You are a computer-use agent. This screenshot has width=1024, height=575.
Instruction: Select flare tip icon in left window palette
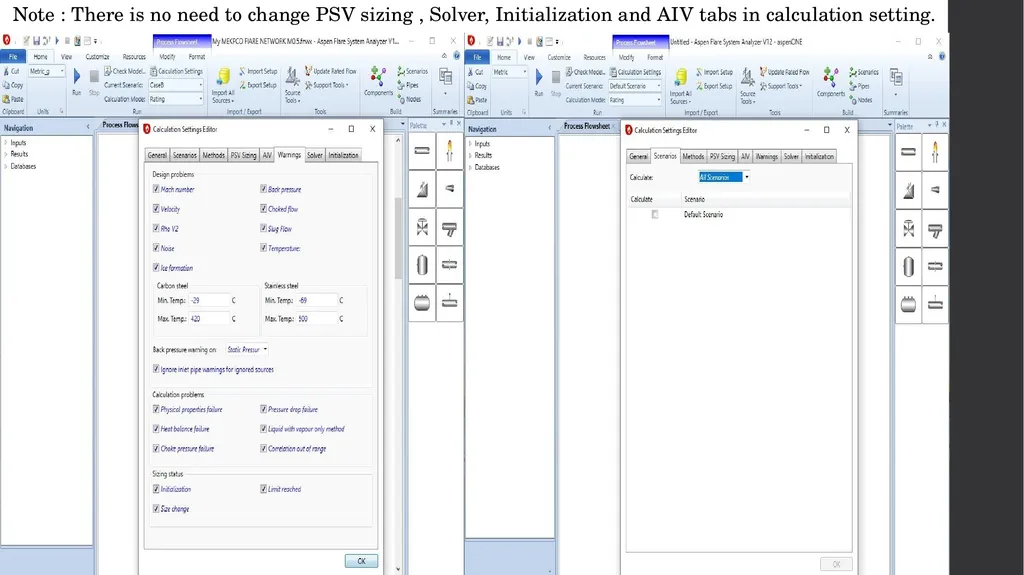point(449,151)
